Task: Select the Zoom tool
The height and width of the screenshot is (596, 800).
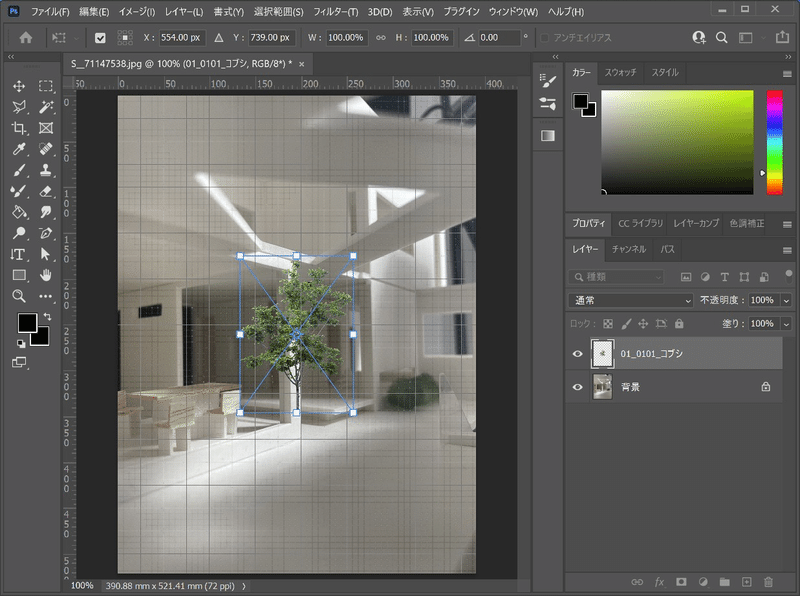Action: point(19,296)
